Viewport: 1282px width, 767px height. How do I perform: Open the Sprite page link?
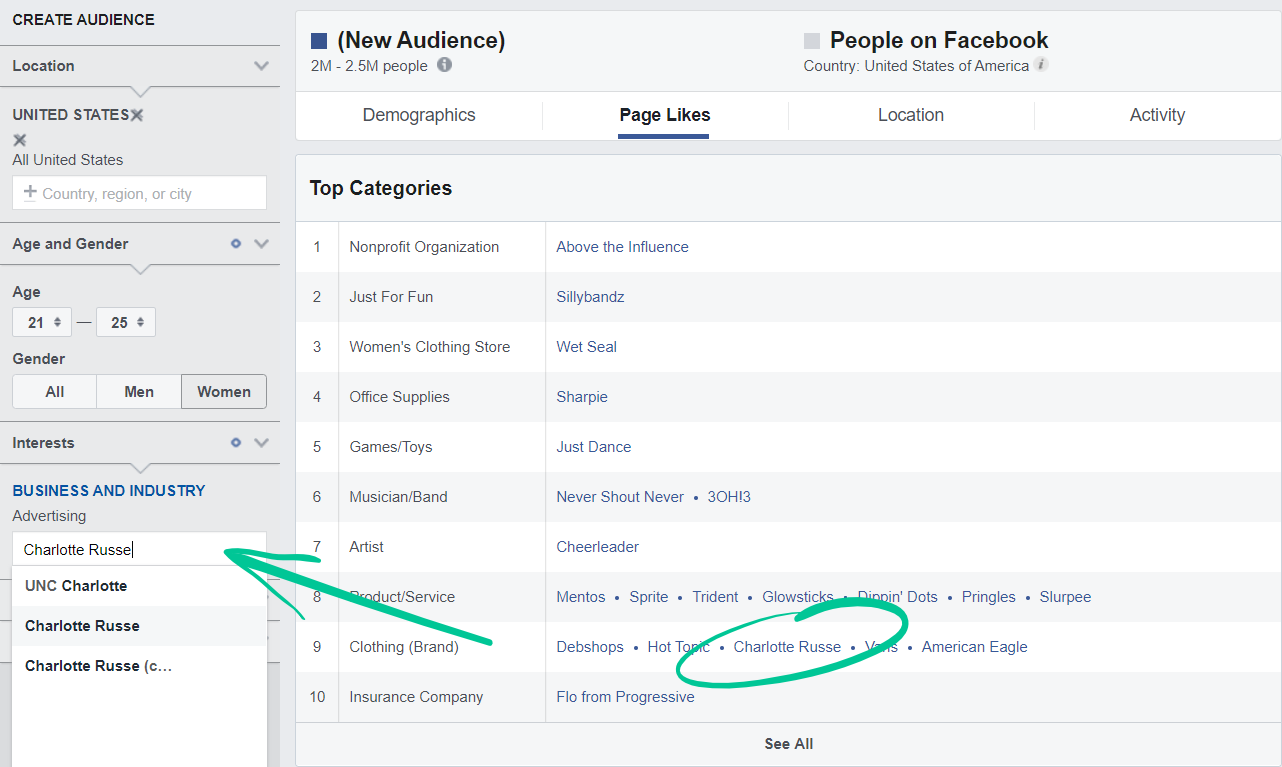(x=649, y=597)
